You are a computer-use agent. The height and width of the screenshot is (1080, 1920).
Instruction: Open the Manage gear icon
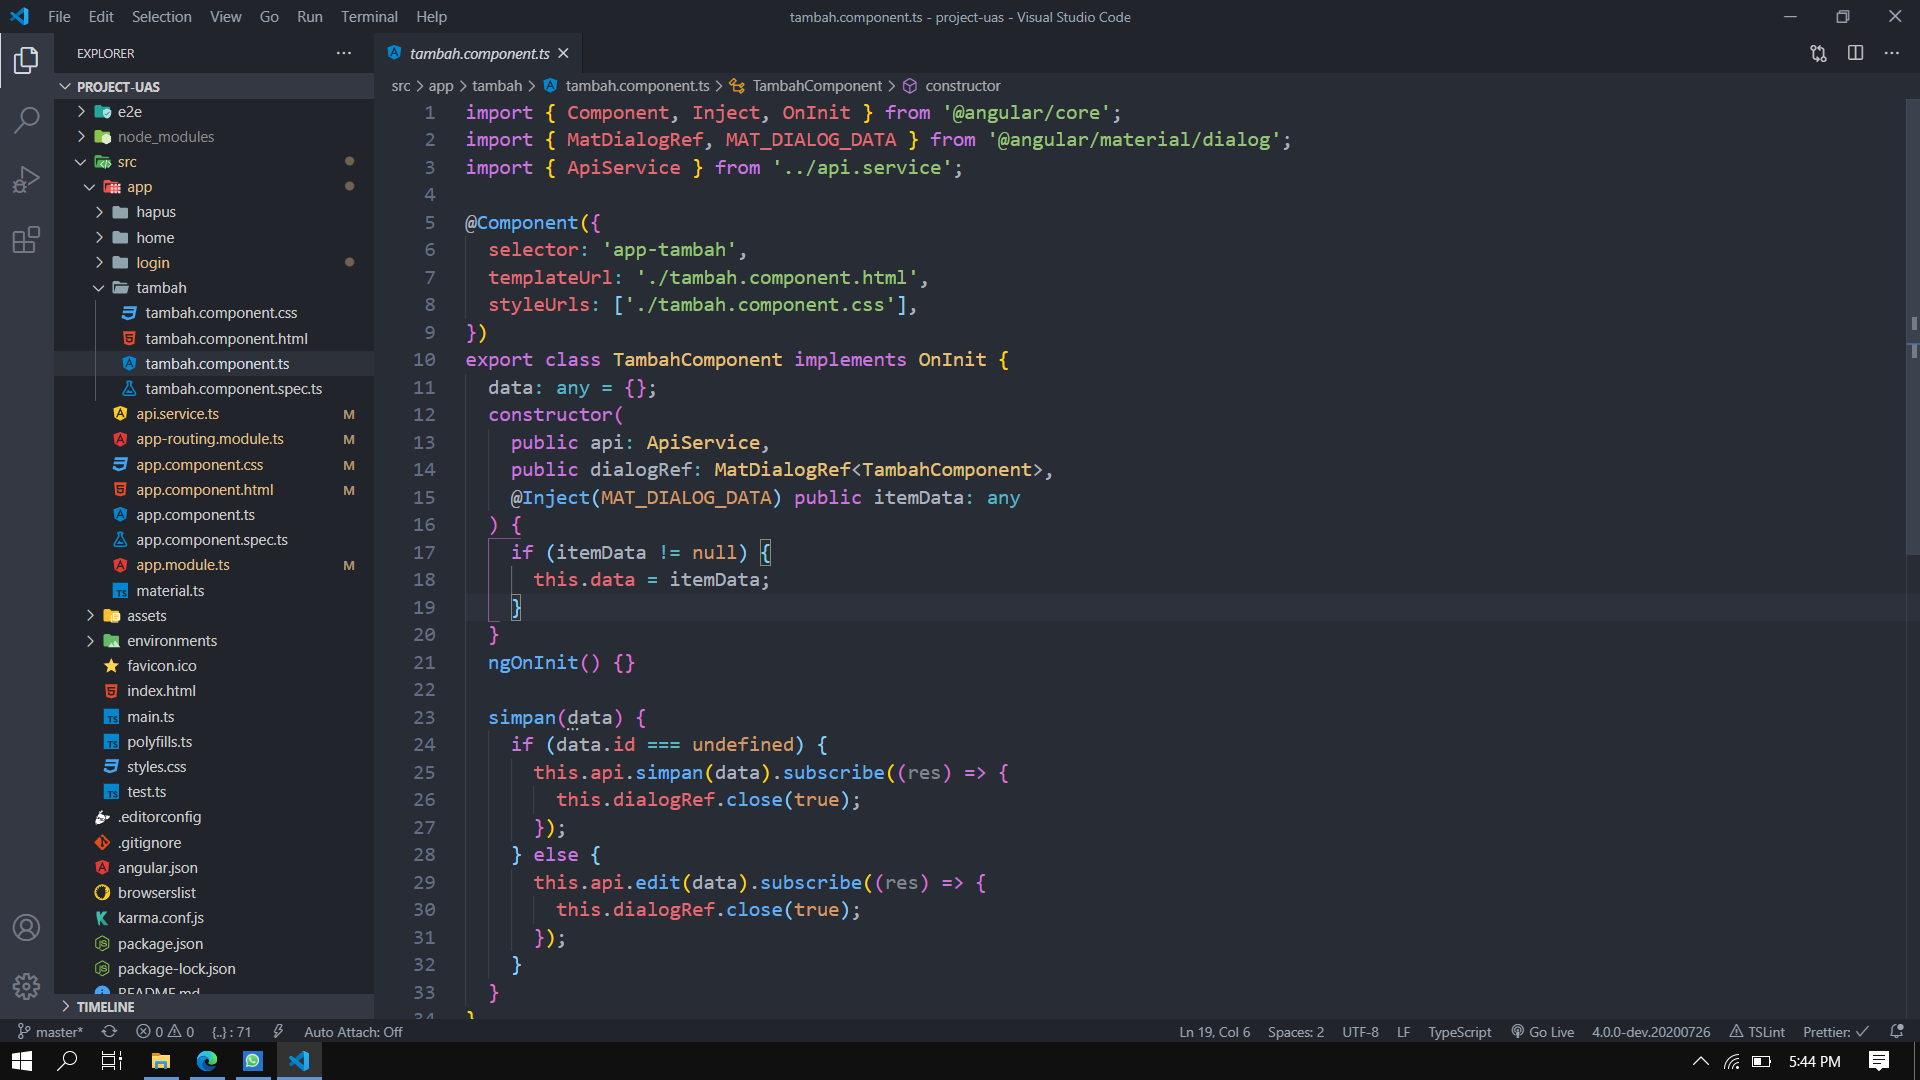27,987
